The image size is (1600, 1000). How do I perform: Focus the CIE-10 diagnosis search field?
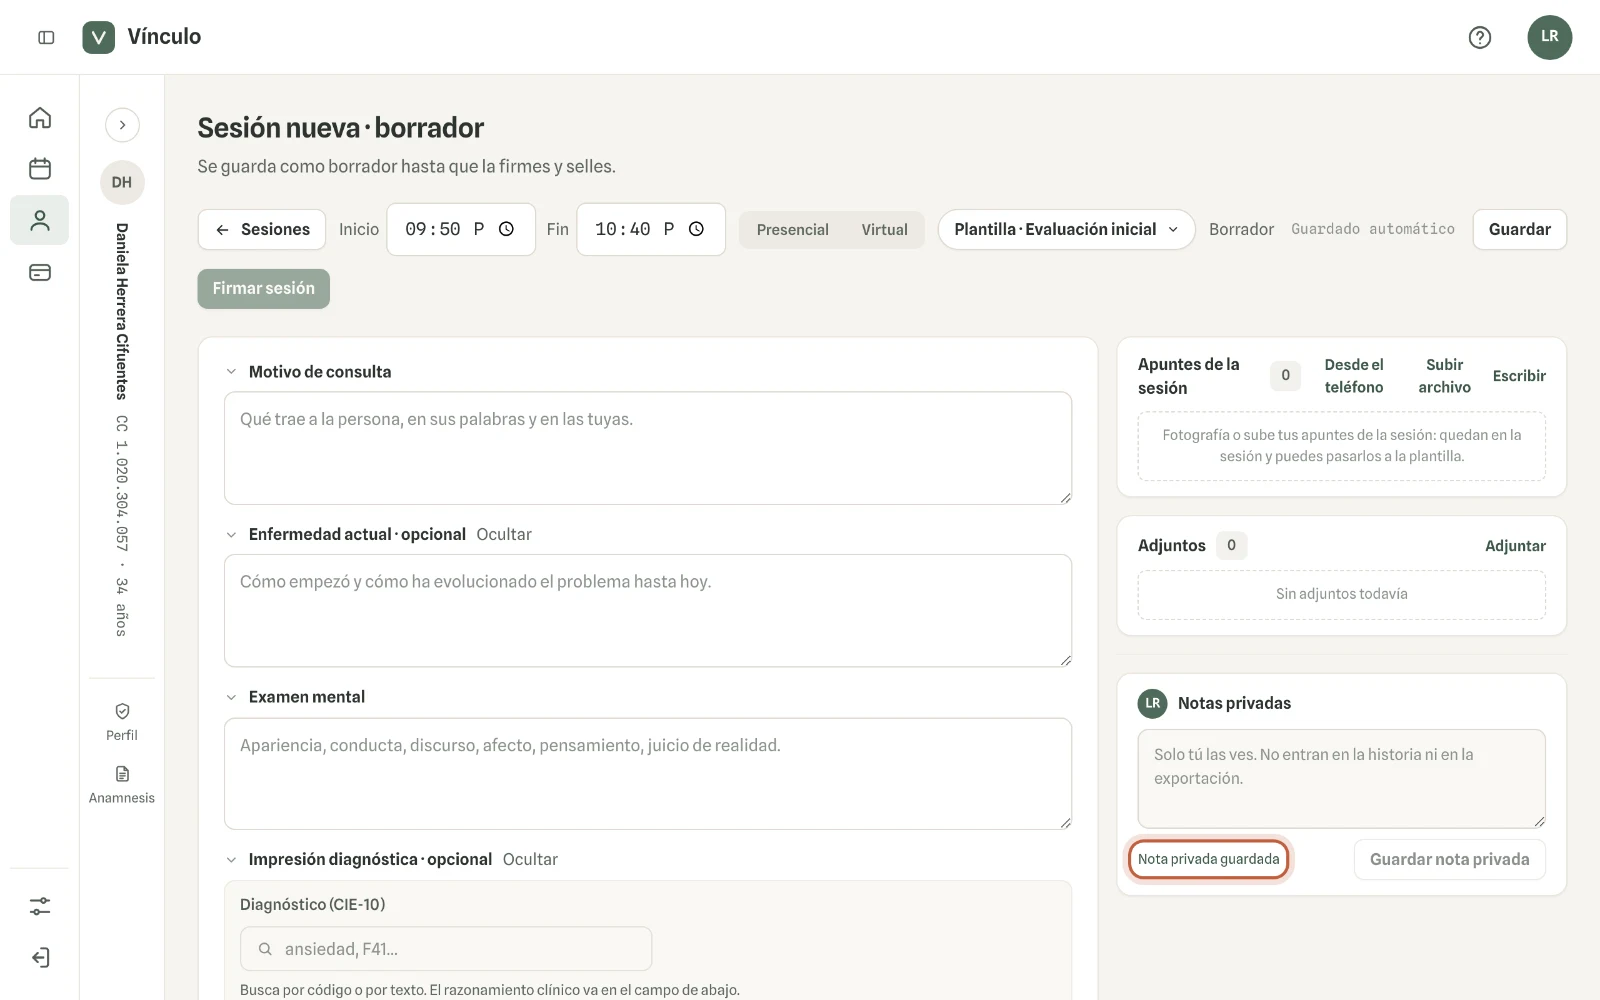(446, 949)
